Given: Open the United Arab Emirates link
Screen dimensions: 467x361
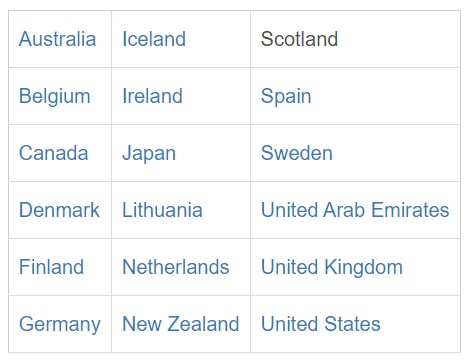Looking at the screenshot, I should [355, 210].
